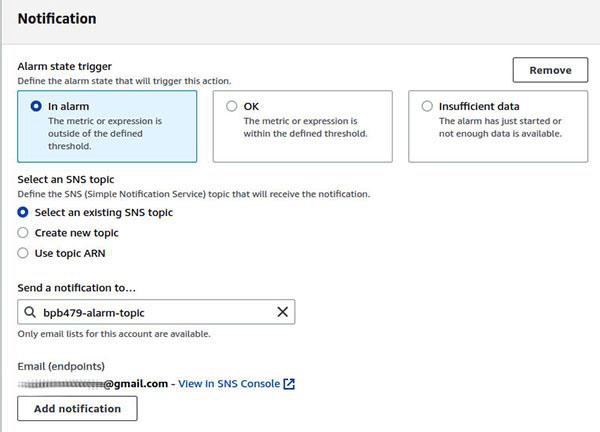The height and width of the screenshot is (432, 600).
Task: Select the Insufficient data radio button
Action: 427,106
